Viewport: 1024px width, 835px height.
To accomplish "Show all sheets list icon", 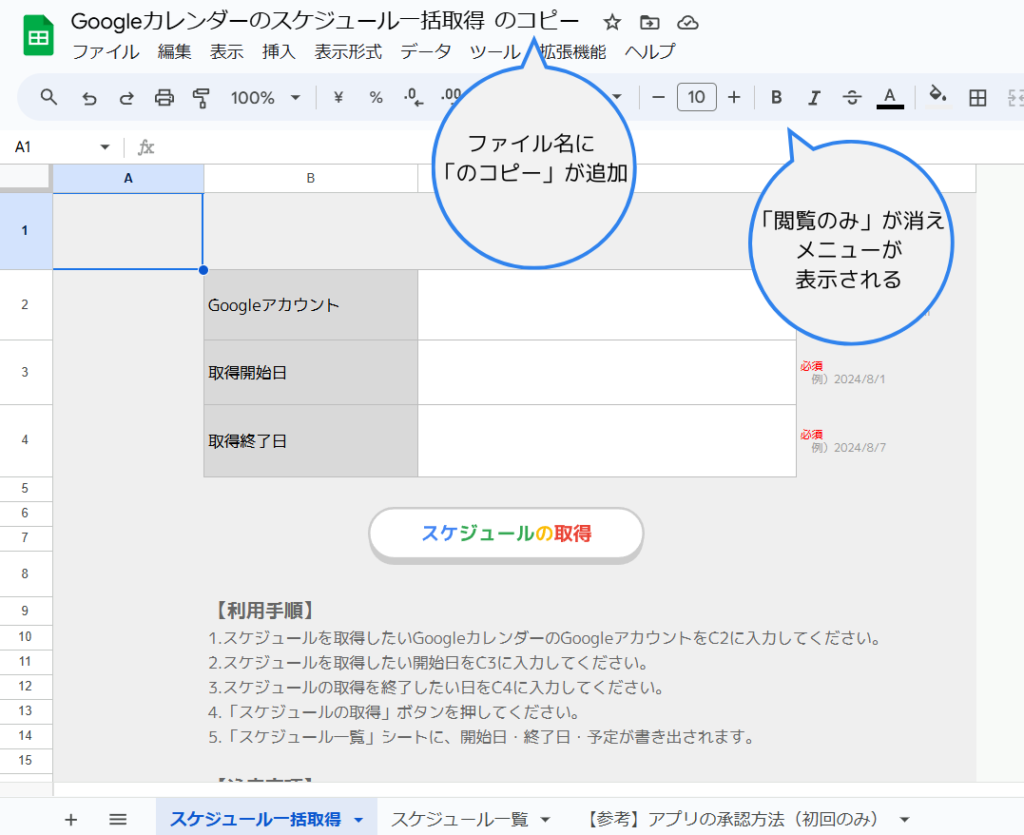I will 118,819.
